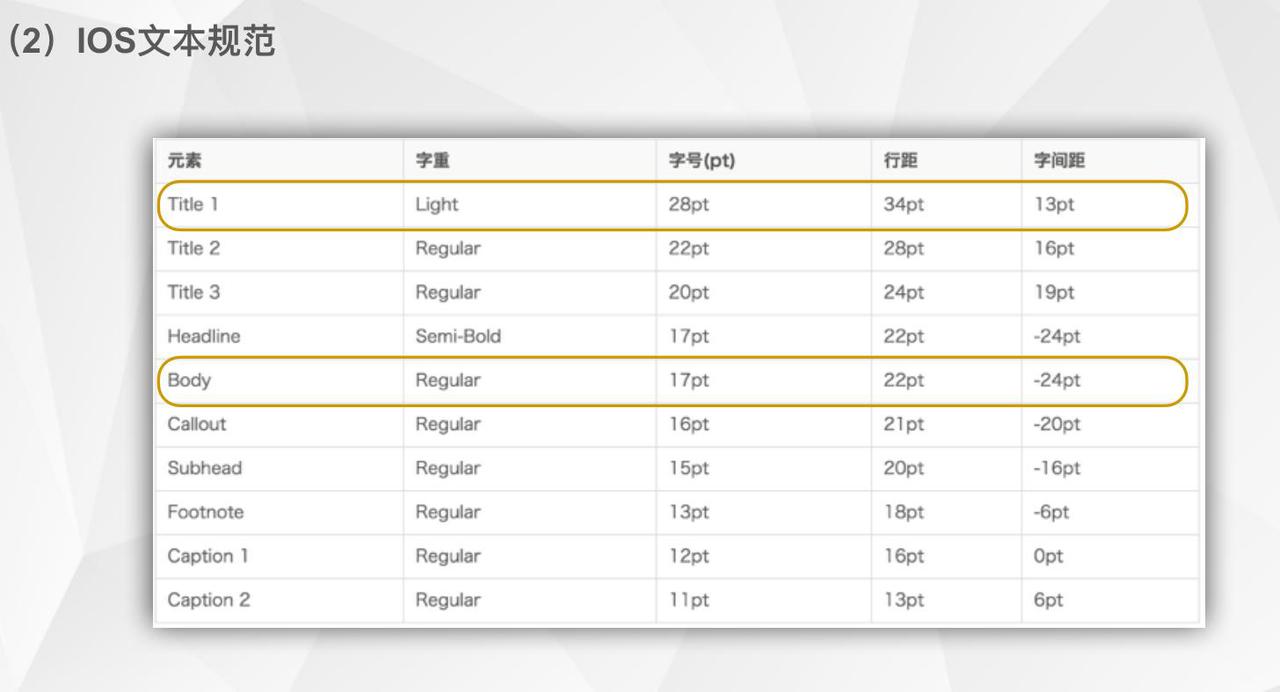Image resolution: width=1280 pixels, height=692 pixels.
Task: Click the "Headline" element cell
Action: [x=204, y=337]
